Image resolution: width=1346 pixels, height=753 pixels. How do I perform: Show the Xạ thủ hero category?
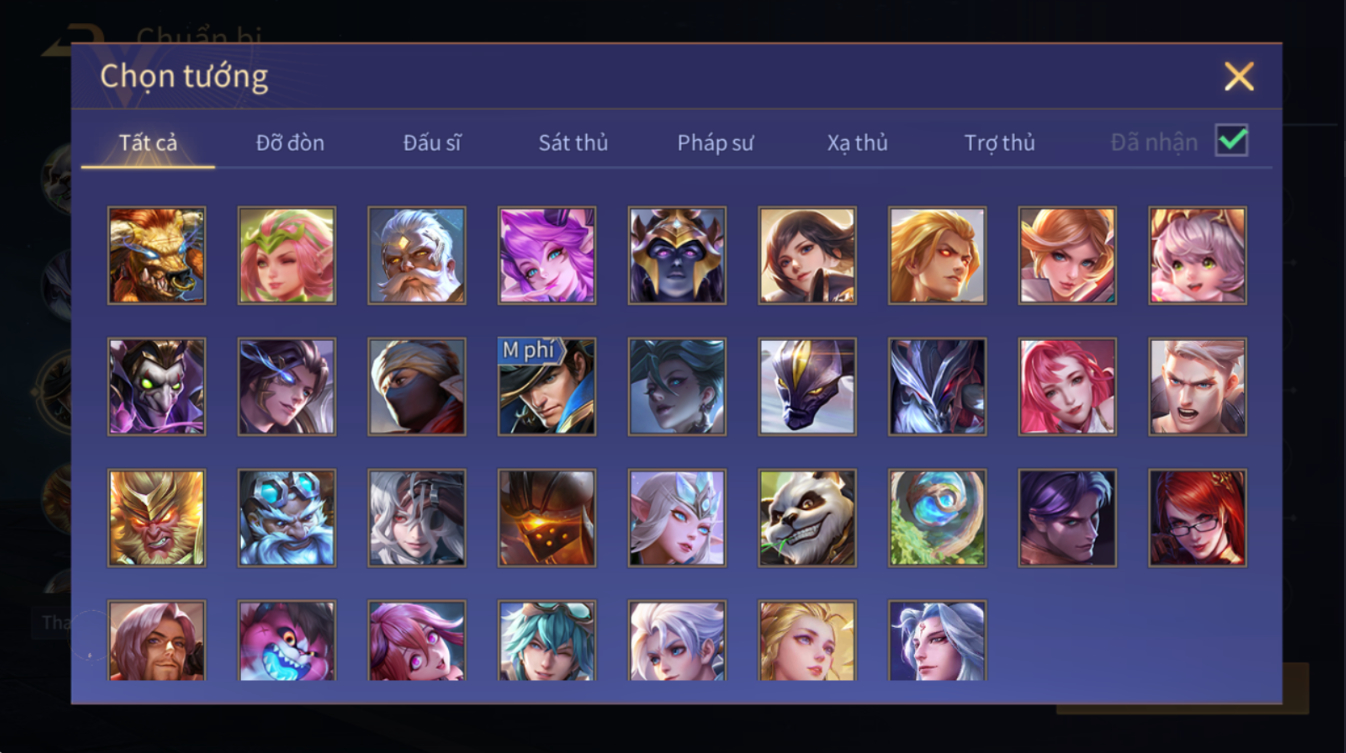[857, 143]
